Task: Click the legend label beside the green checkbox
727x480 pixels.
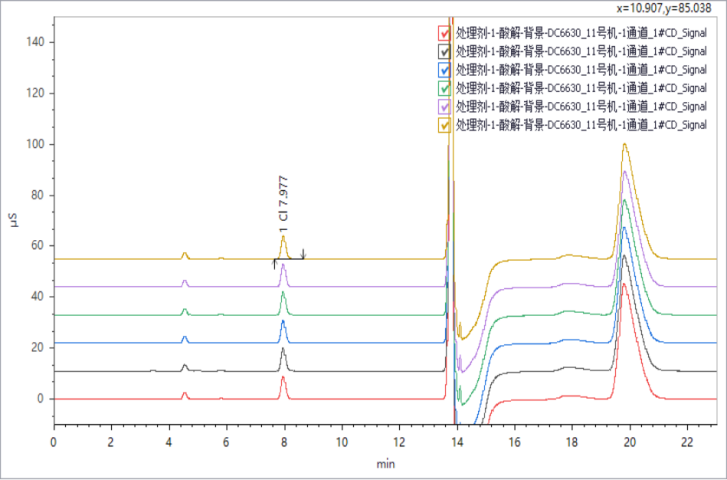Action: (581, 88)
